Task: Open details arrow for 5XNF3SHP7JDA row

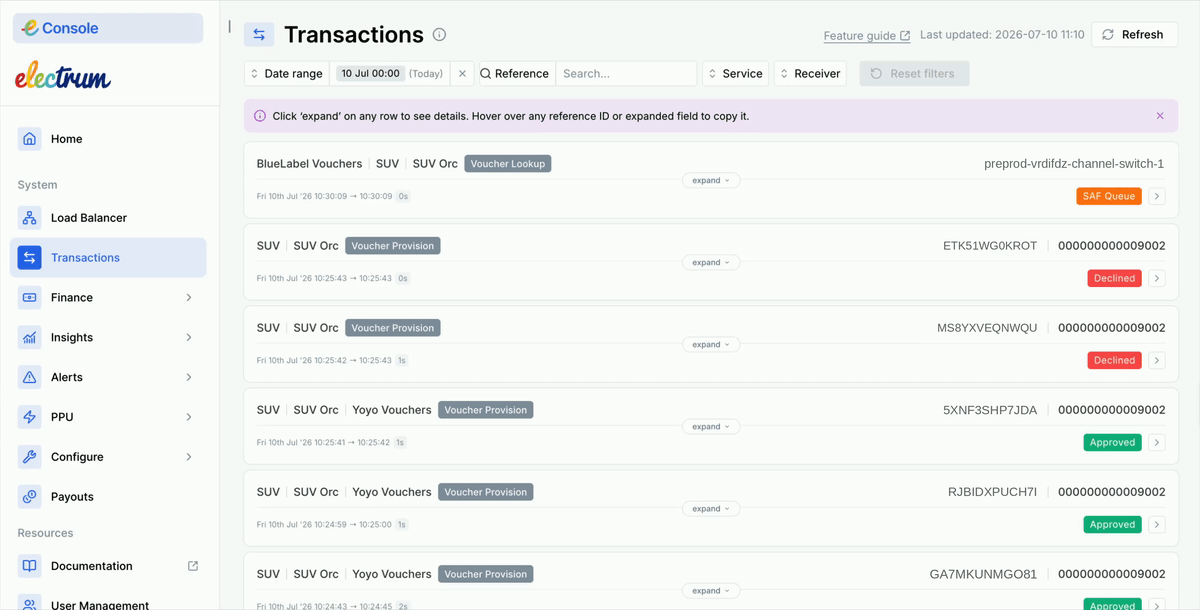Action: pyautogui.click(x=1157, y=443)
